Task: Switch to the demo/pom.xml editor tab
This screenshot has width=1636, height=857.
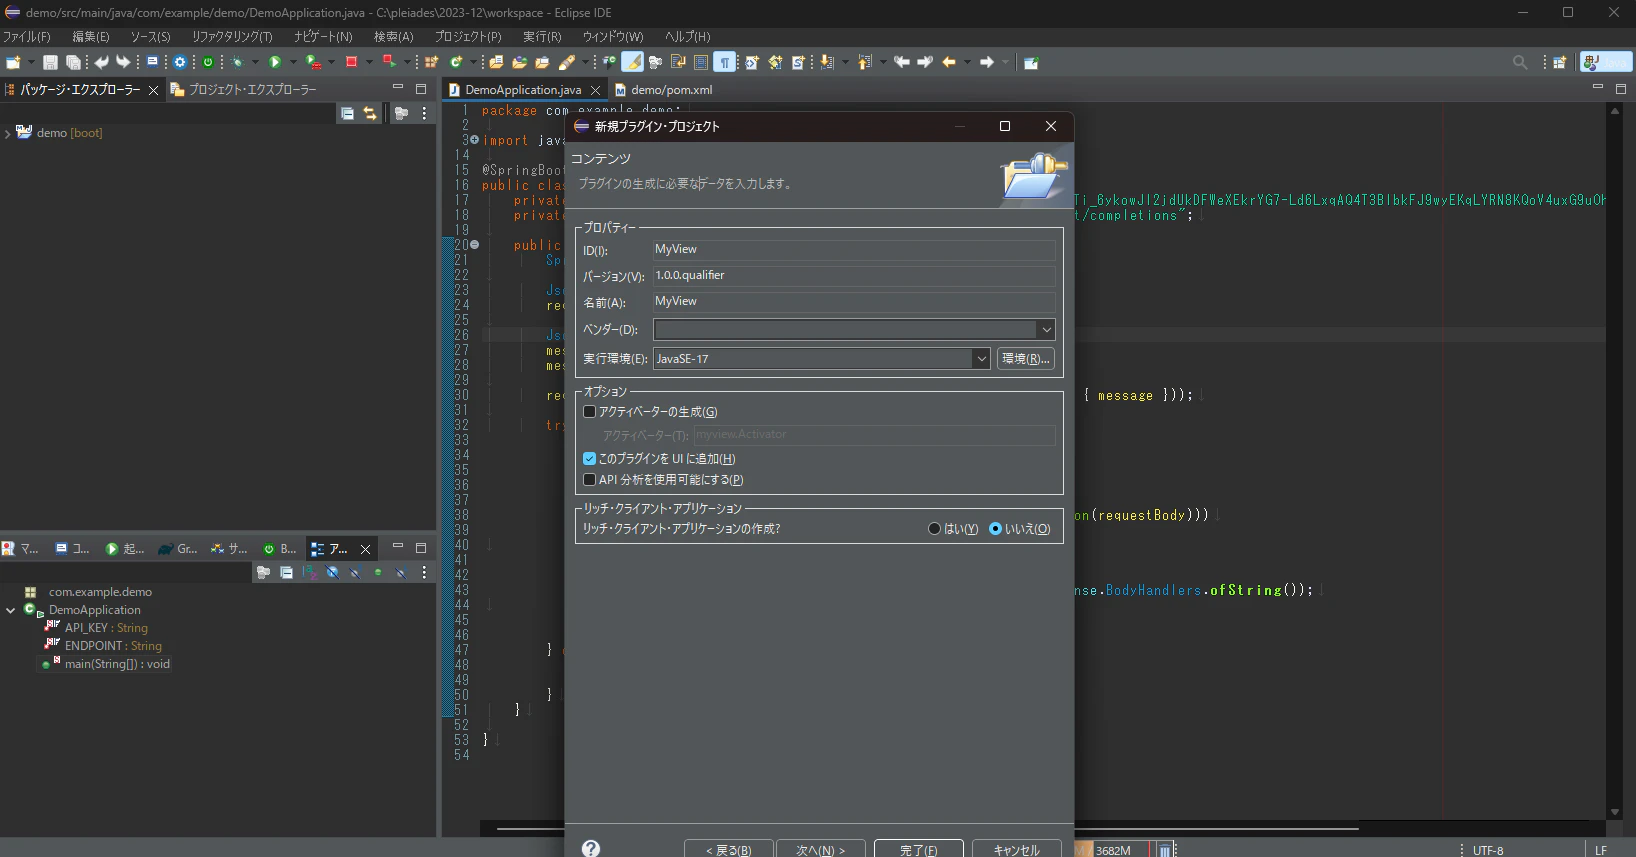Action: [x=663, y=90]
